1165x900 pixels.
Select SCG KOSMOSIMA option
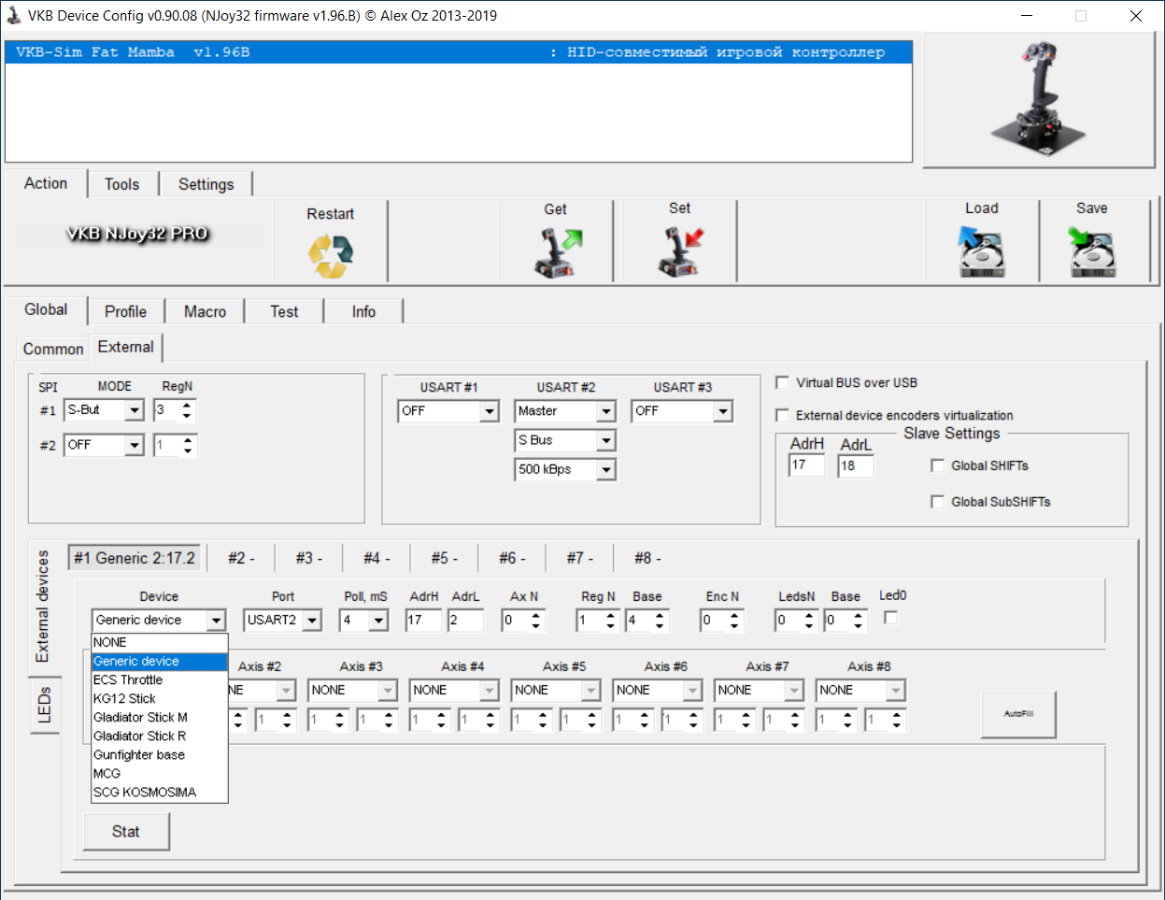(159, 792)
